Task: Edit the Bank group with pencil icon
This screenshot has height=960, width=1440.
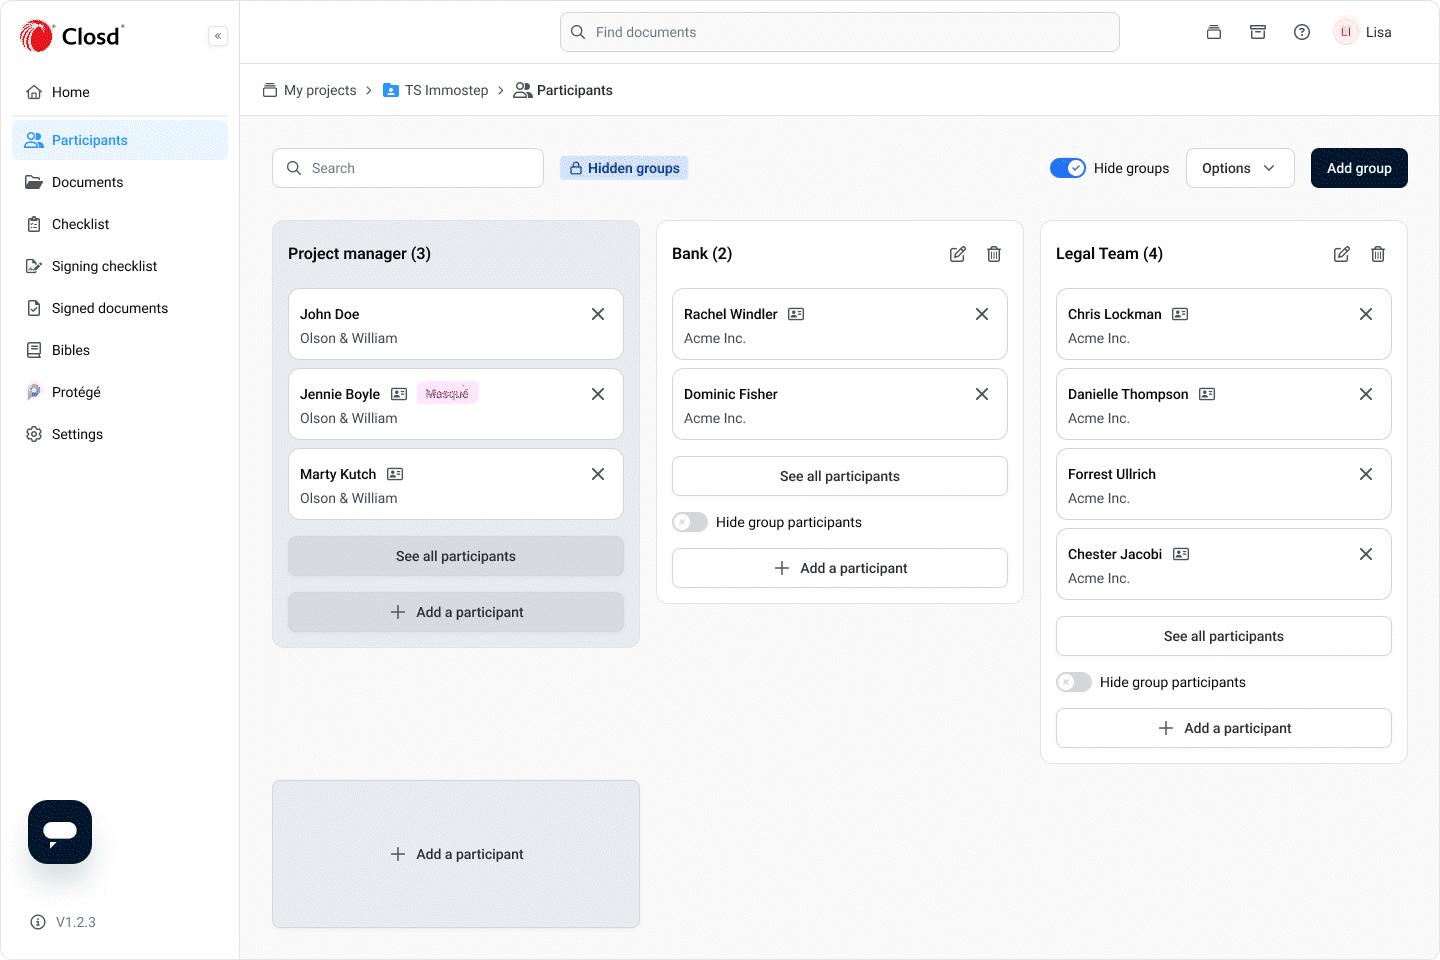Action: click(957, 254)
